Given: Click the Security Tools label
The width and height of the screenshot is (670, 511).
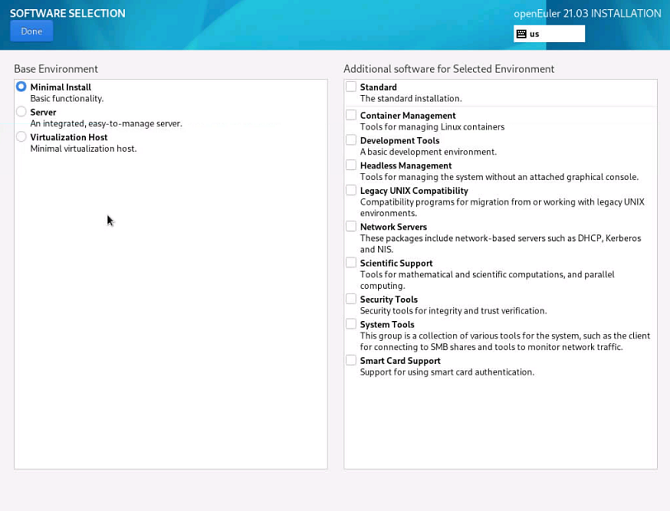Looking at the screenshot, I should 389,299.
